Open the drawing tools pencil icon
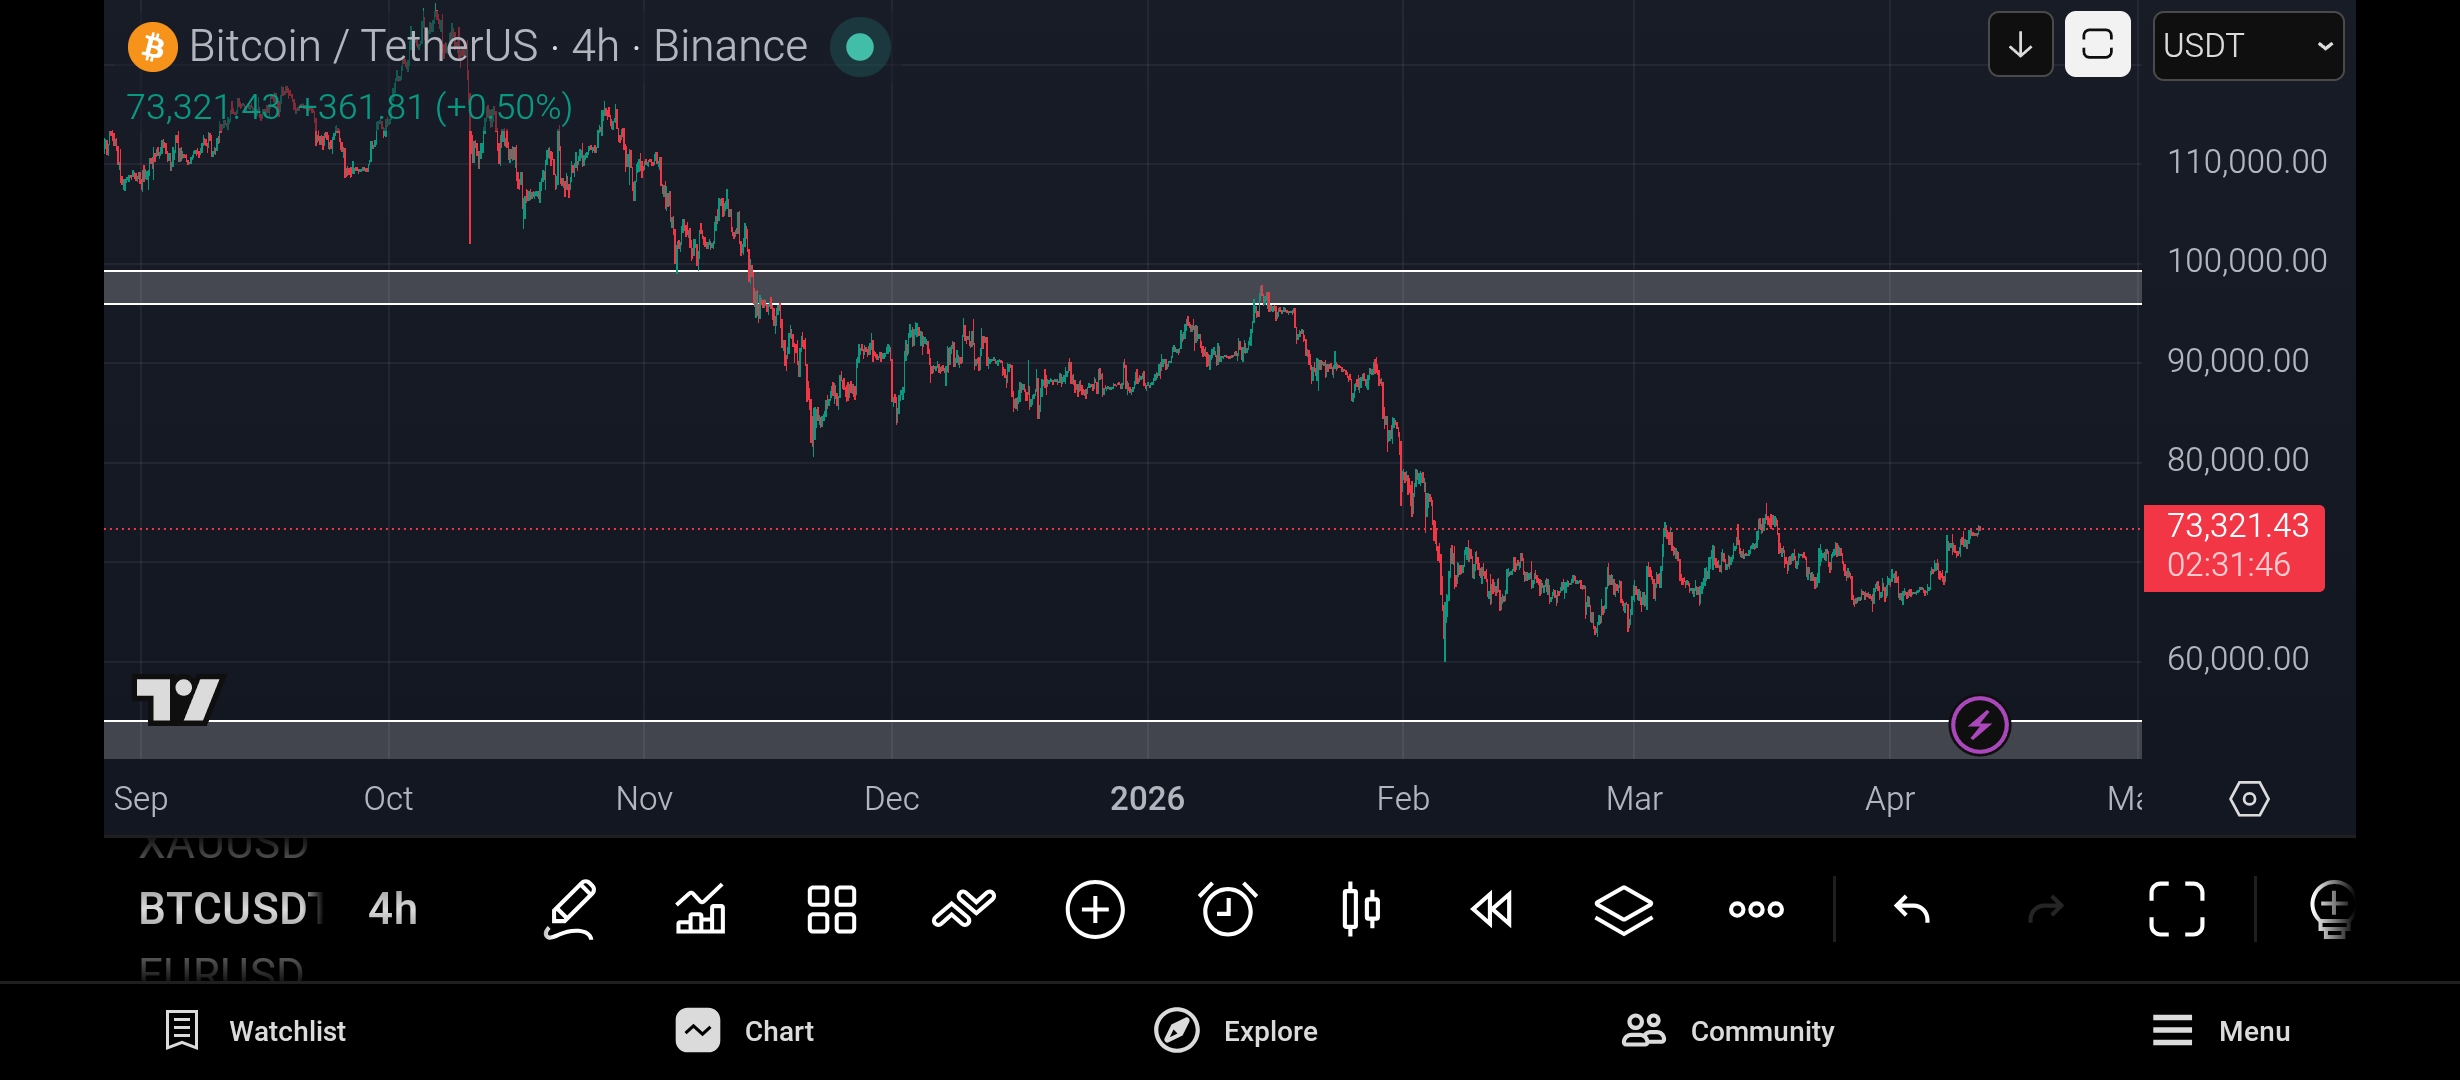 (570, 909)
